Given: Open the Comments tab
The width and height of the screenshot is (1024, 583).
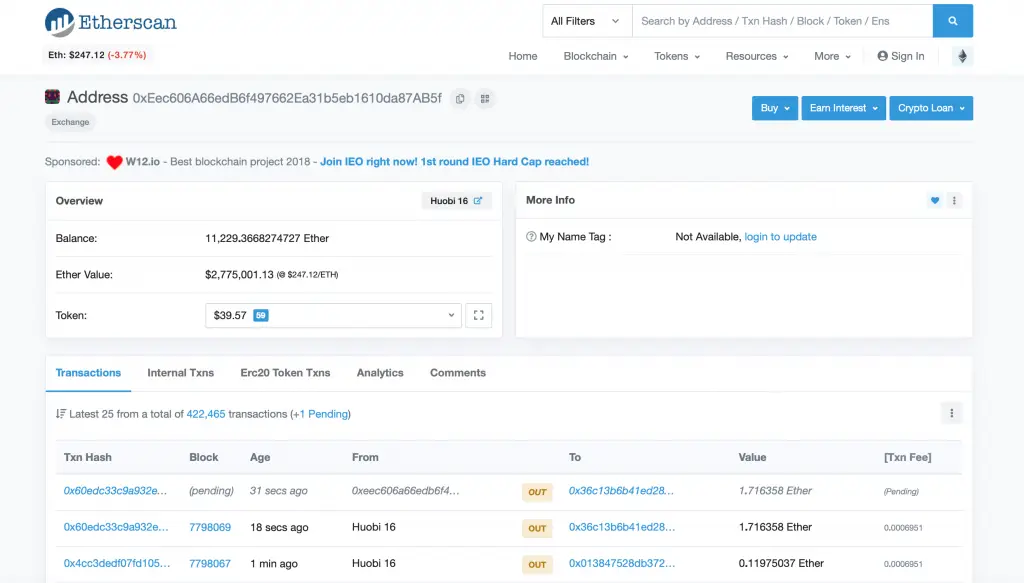Looking at the screenshot, I should pos(458,373).
